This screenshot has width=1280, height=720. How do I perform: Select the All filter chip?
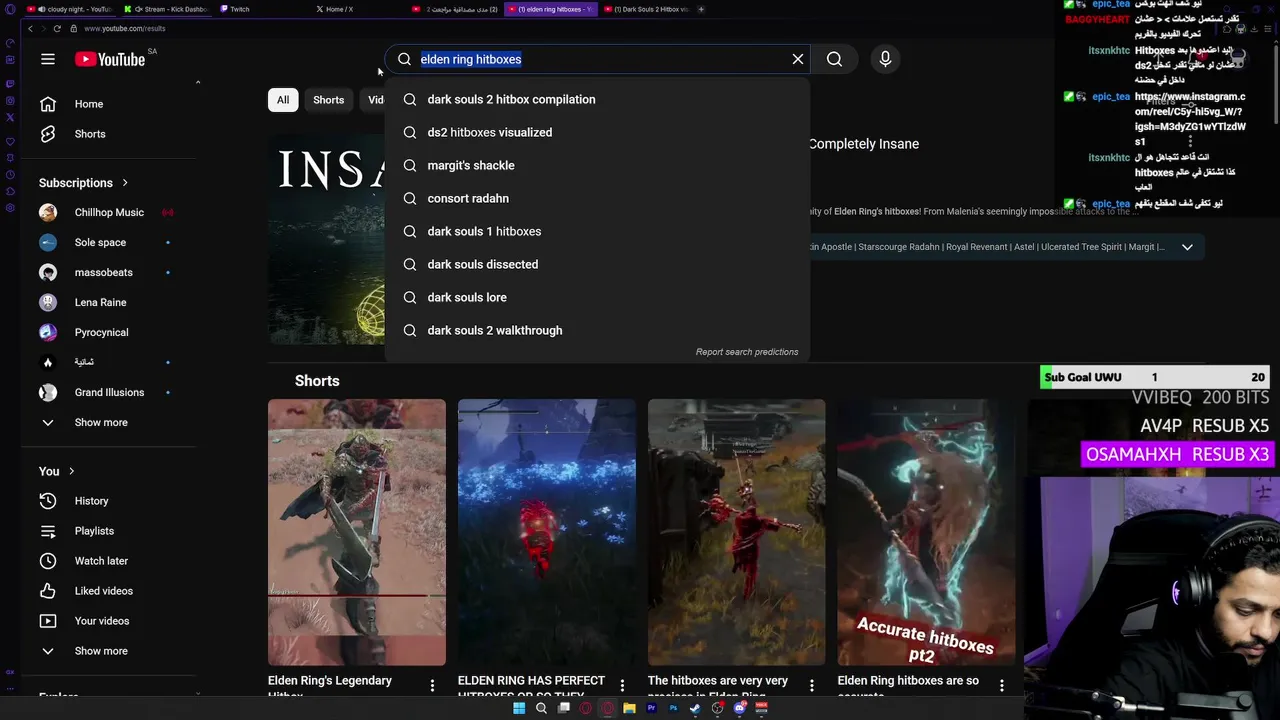[x=283, y=100]
